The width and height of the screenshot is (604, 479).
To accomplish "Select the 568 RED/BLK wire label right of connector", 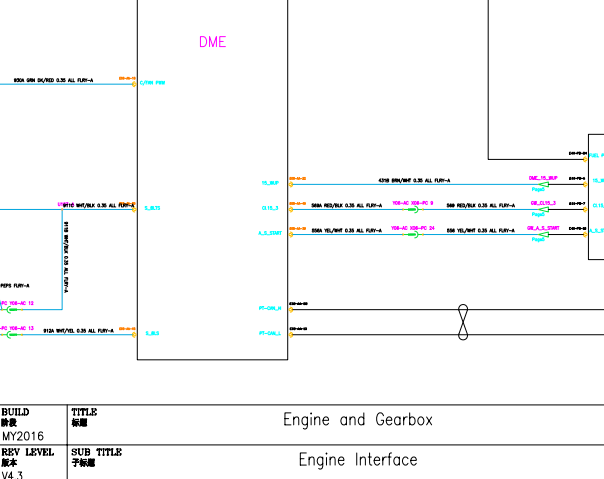I will click(x=480, y=205).
